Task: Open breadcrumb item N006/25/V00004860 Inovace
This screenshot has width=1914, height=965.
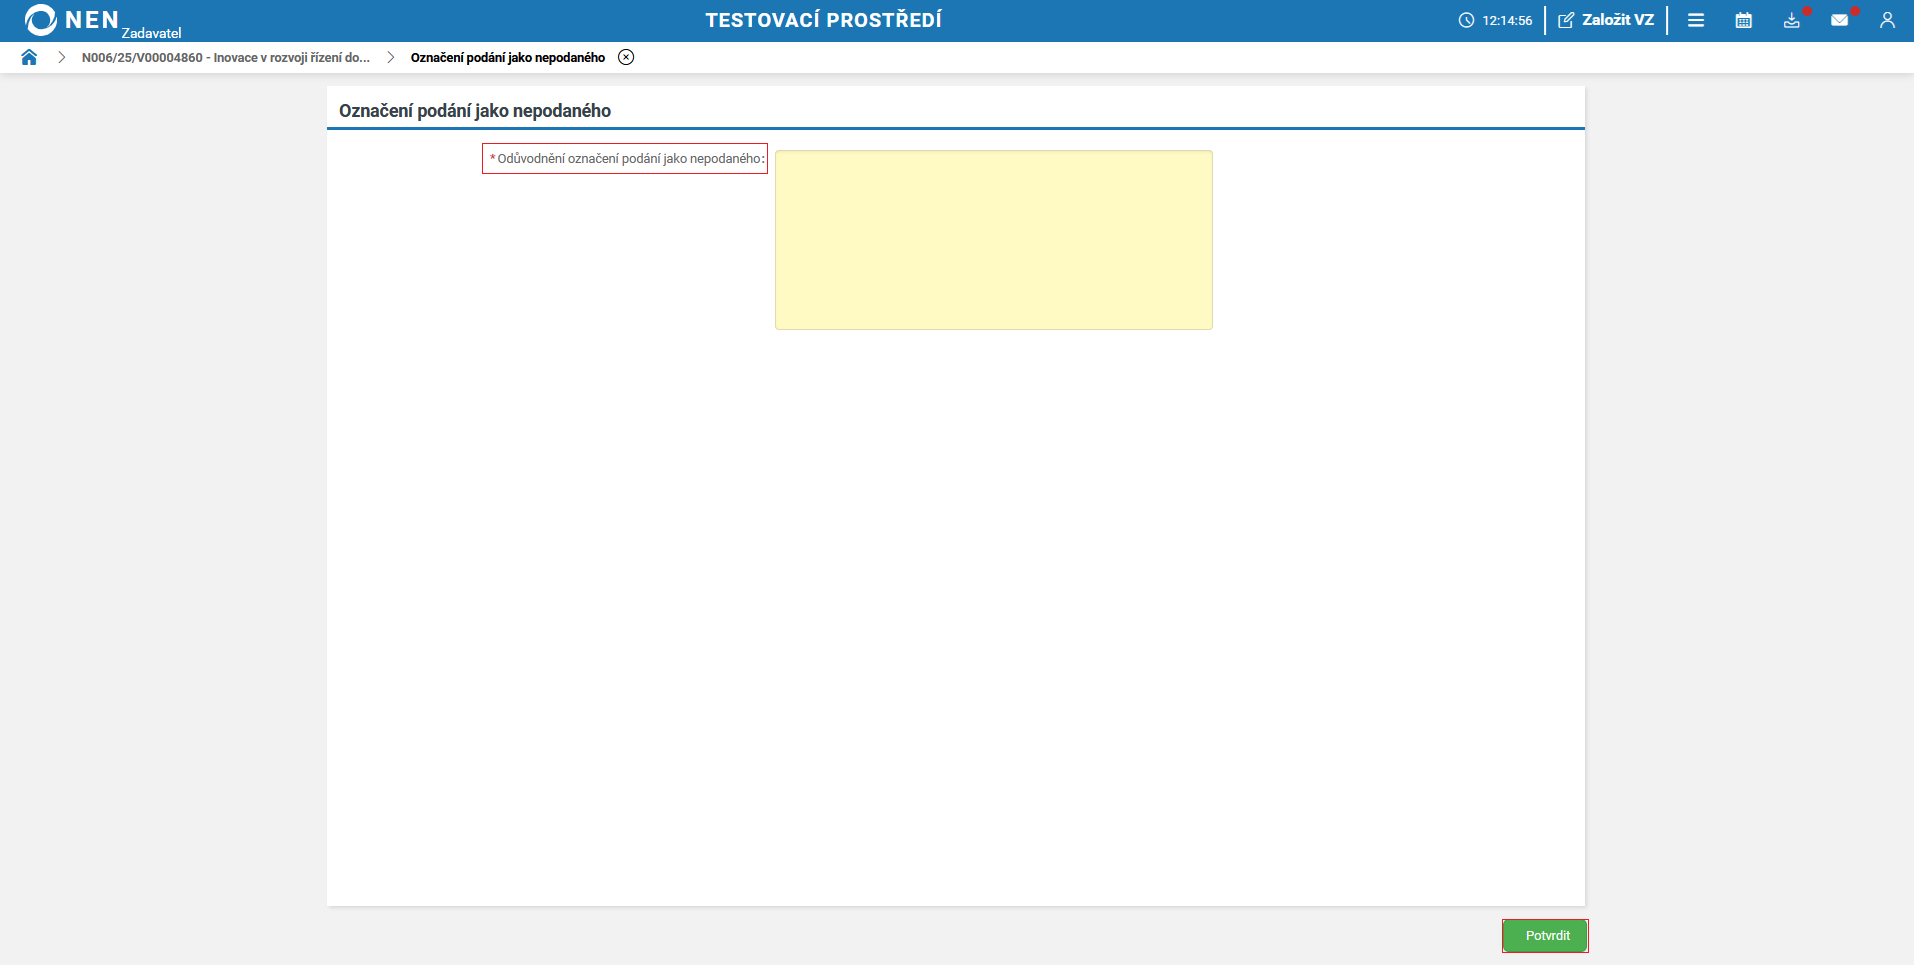Action: (x=225, y=57)
